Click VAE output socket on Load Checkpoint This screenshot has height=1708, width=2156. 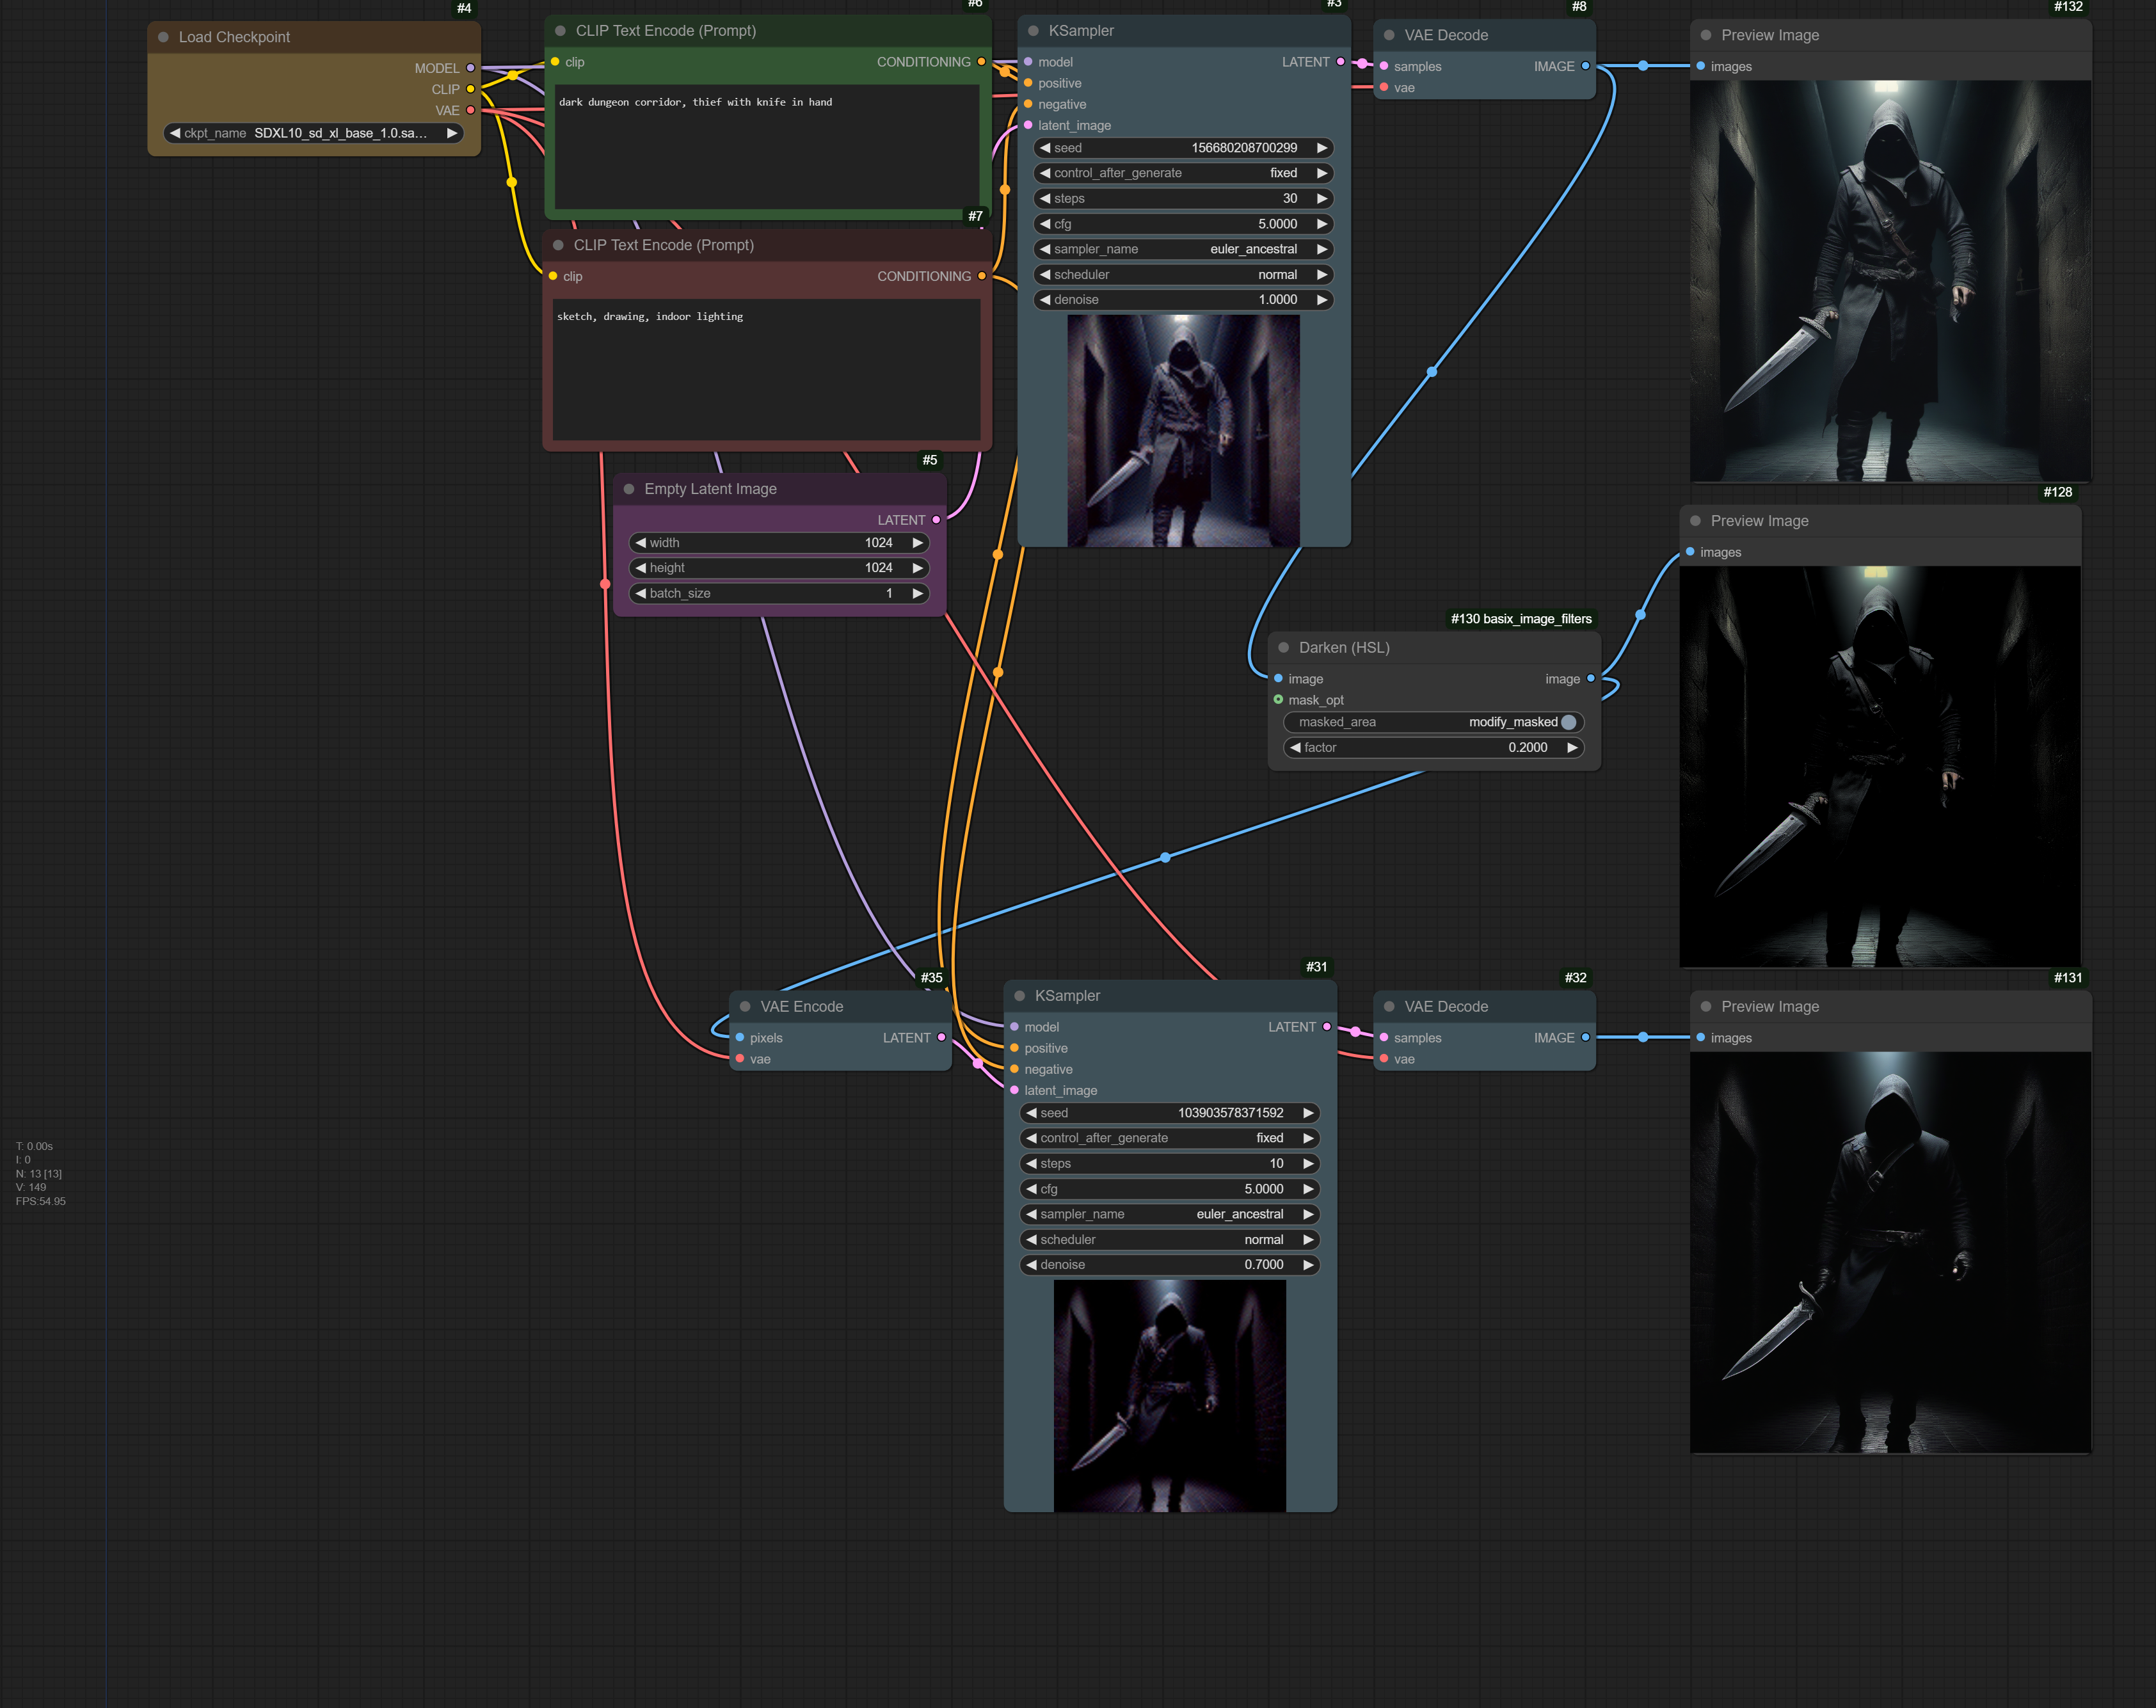pyautogui.click(x=470, y=110)
